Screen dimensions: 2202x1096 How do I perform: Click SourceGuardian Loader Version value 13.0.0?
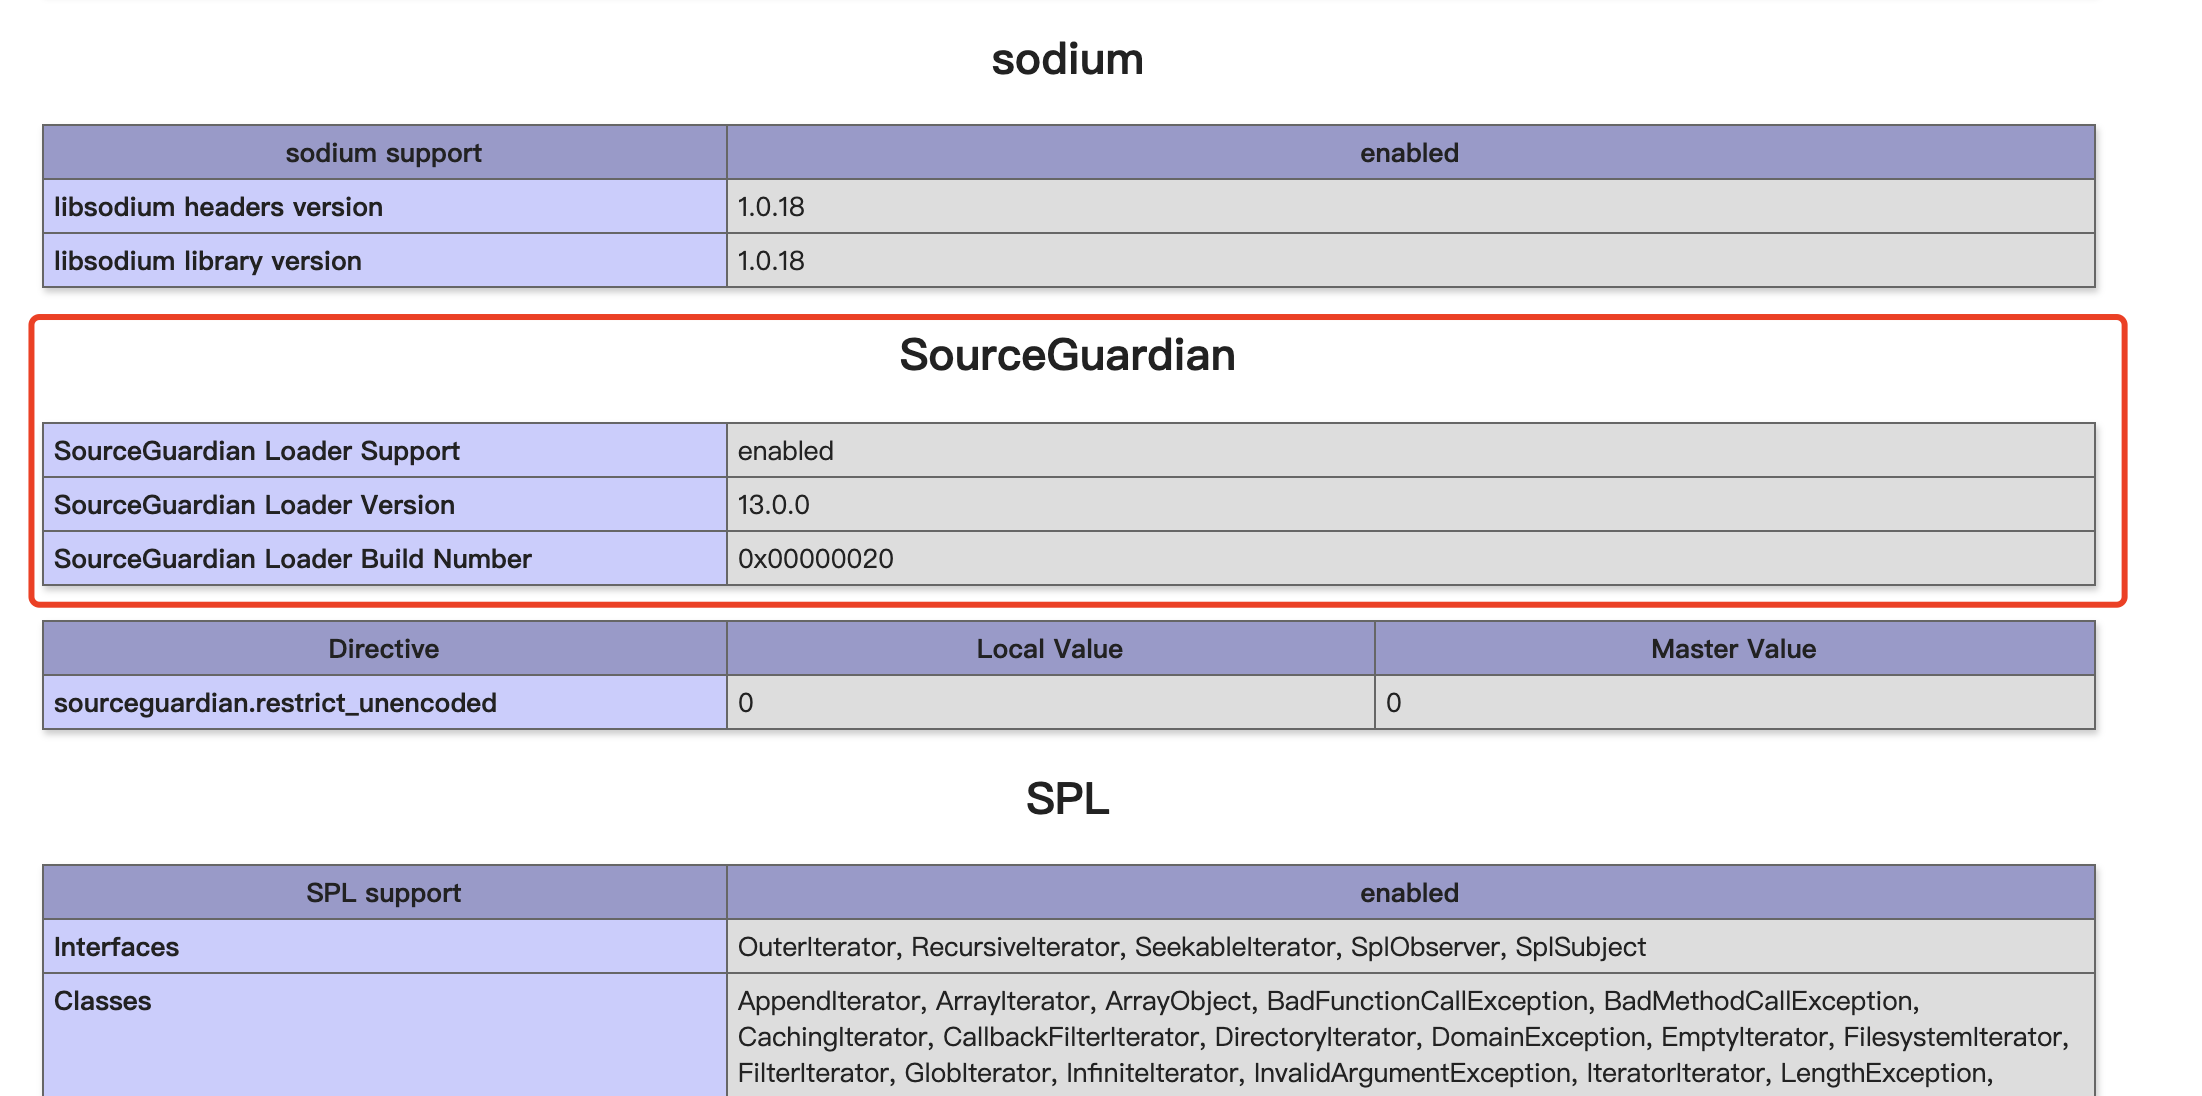(x=773, y=505)
